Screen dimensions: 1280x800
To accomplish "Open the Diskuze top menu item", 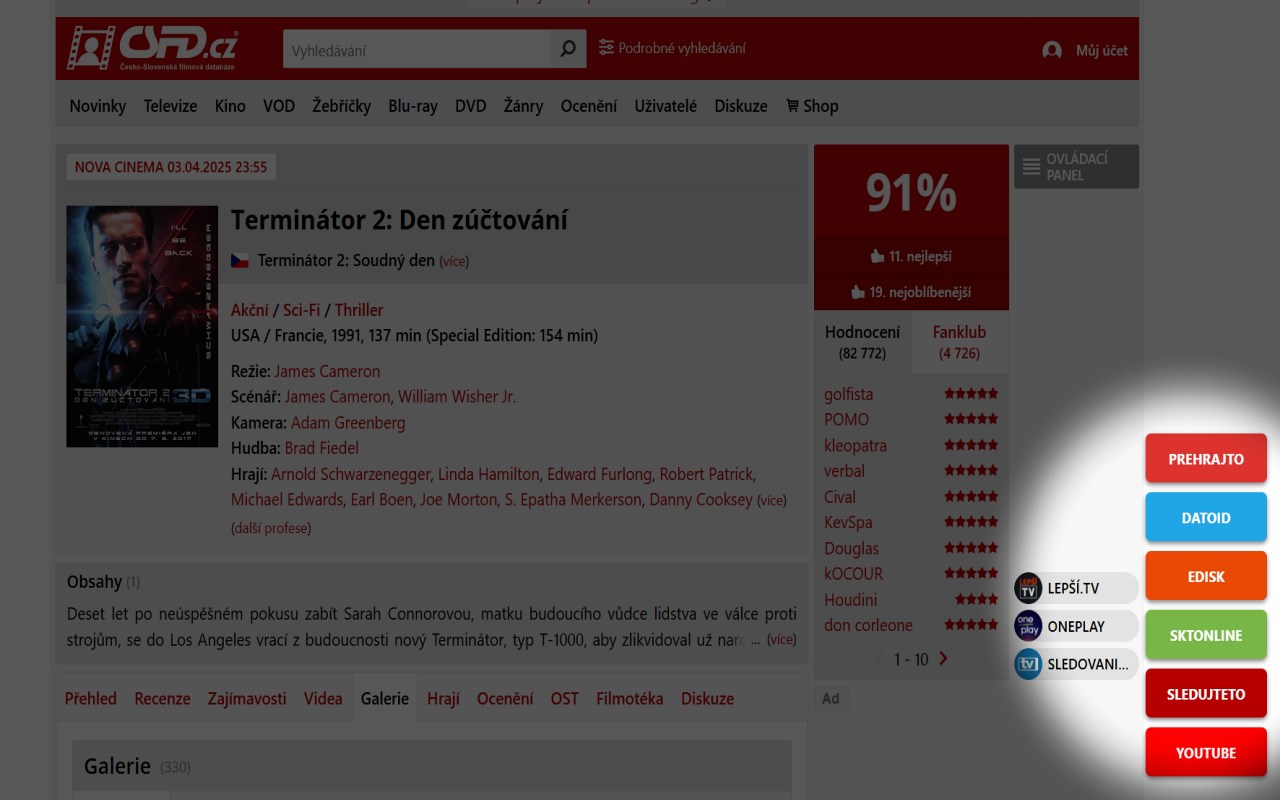I will tap(741, 105).
